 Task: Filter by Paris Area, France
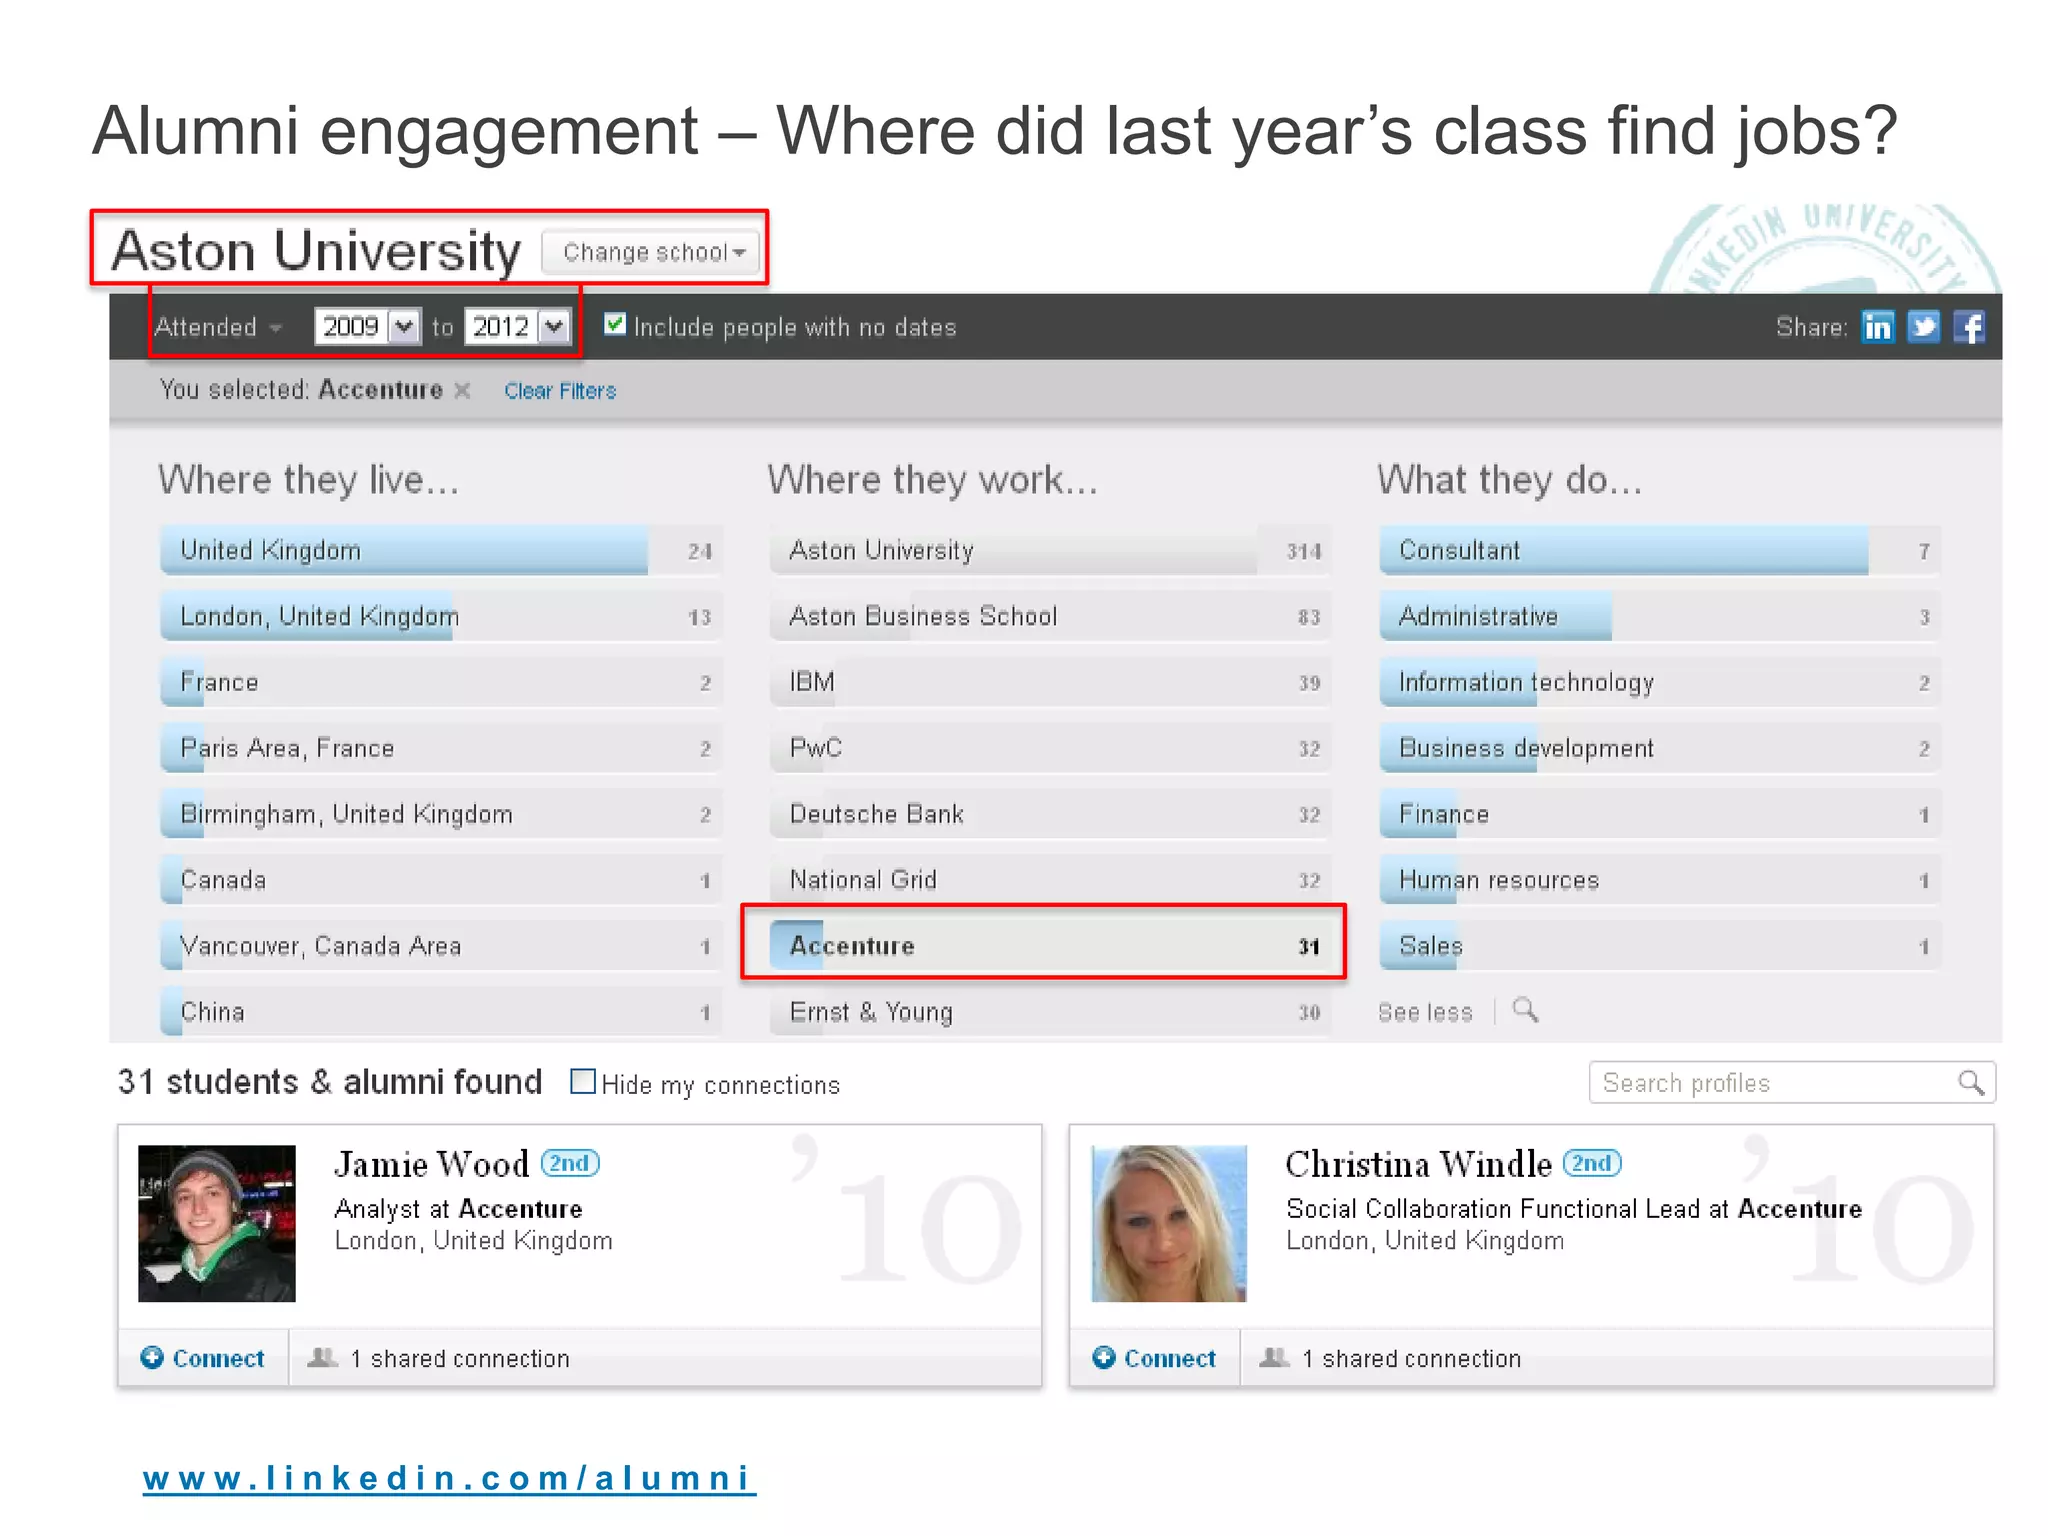click(440, 748)
